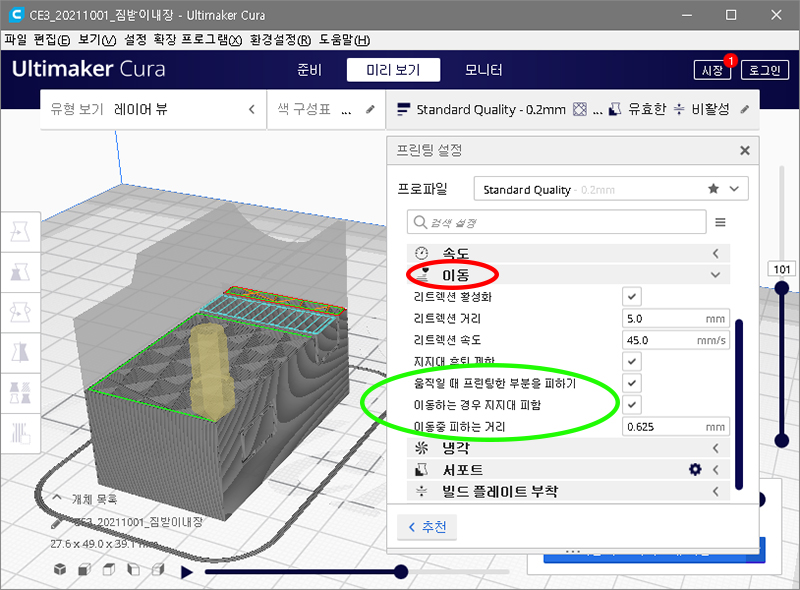Click the settings panel vertical scrollbar
Image resolution: width=800 pixels, height=590 pixels.
(x=739, y=404)
